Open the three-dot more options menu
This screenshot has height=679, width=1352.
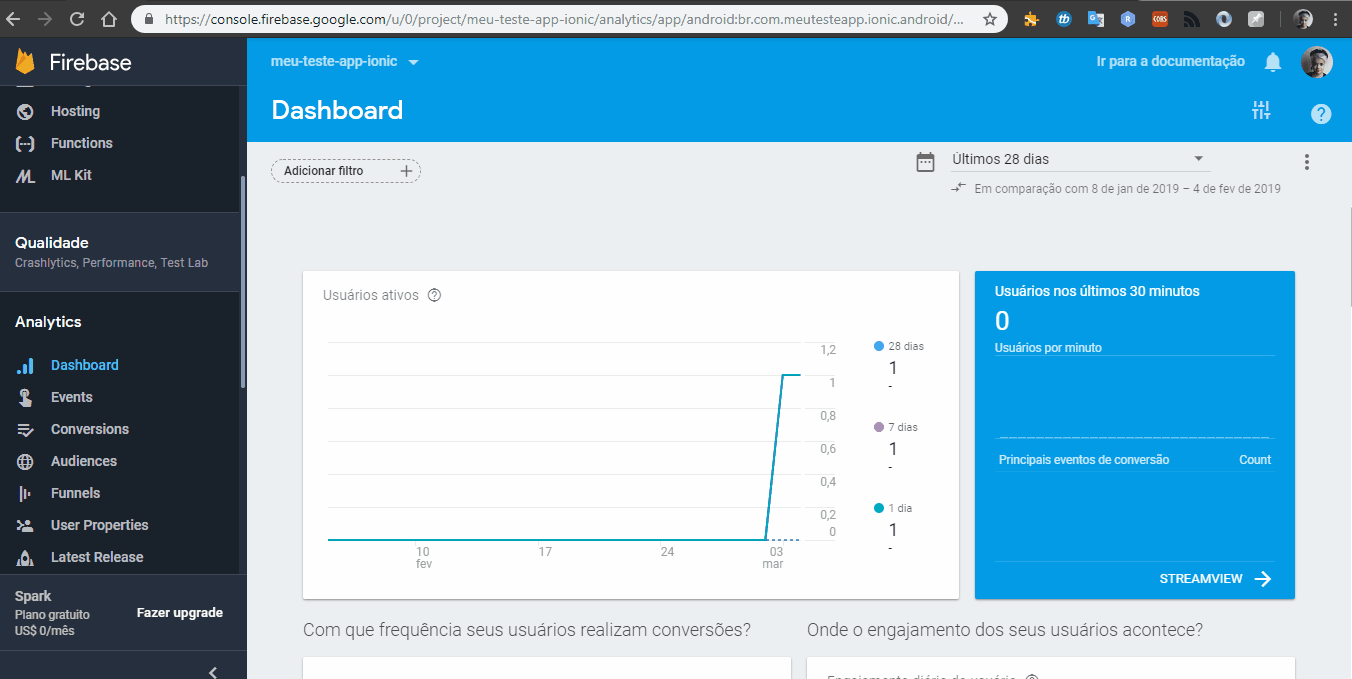pos(1306,162)
